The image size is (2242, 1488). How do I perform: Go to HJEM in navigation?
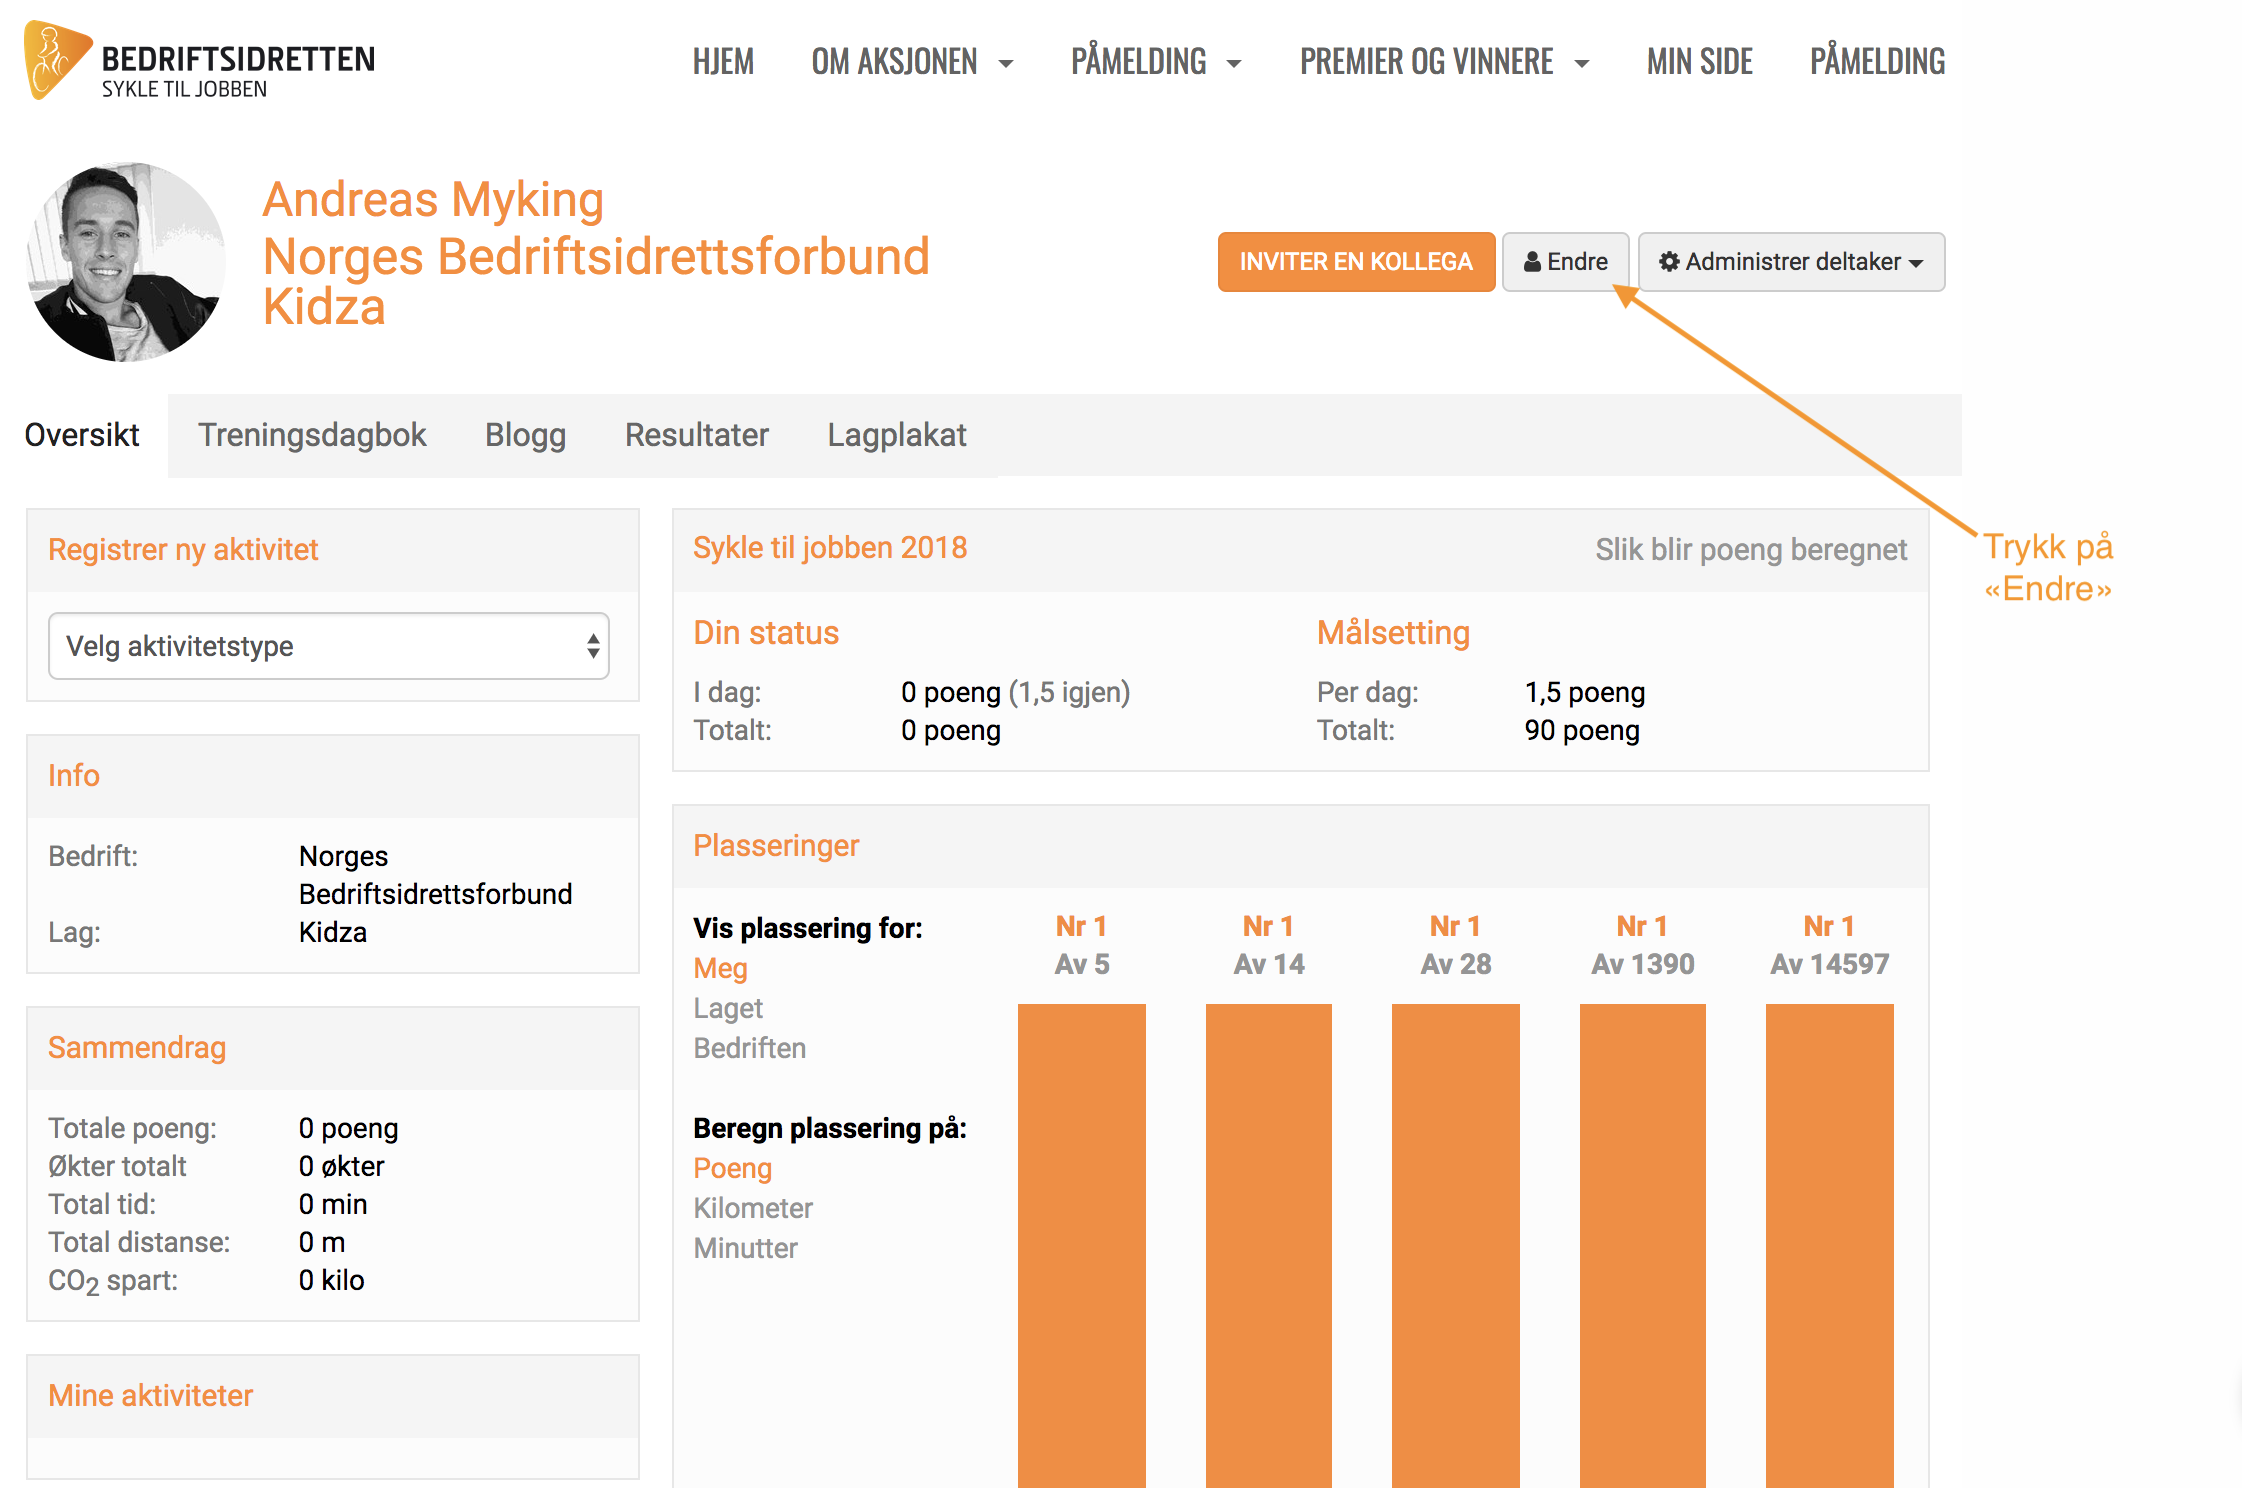pyautogui.click(x=723, y=62)
